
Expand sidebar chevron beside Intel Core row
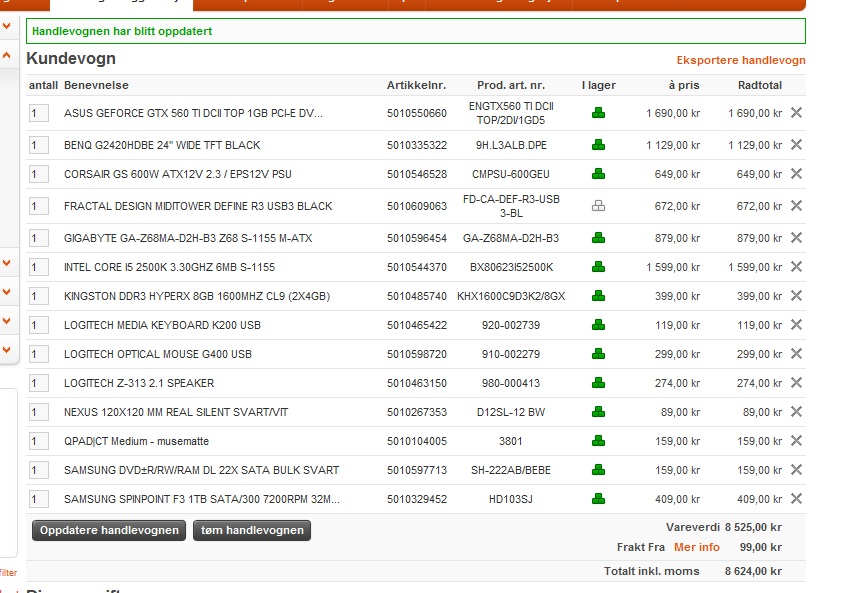pos(6,263)
